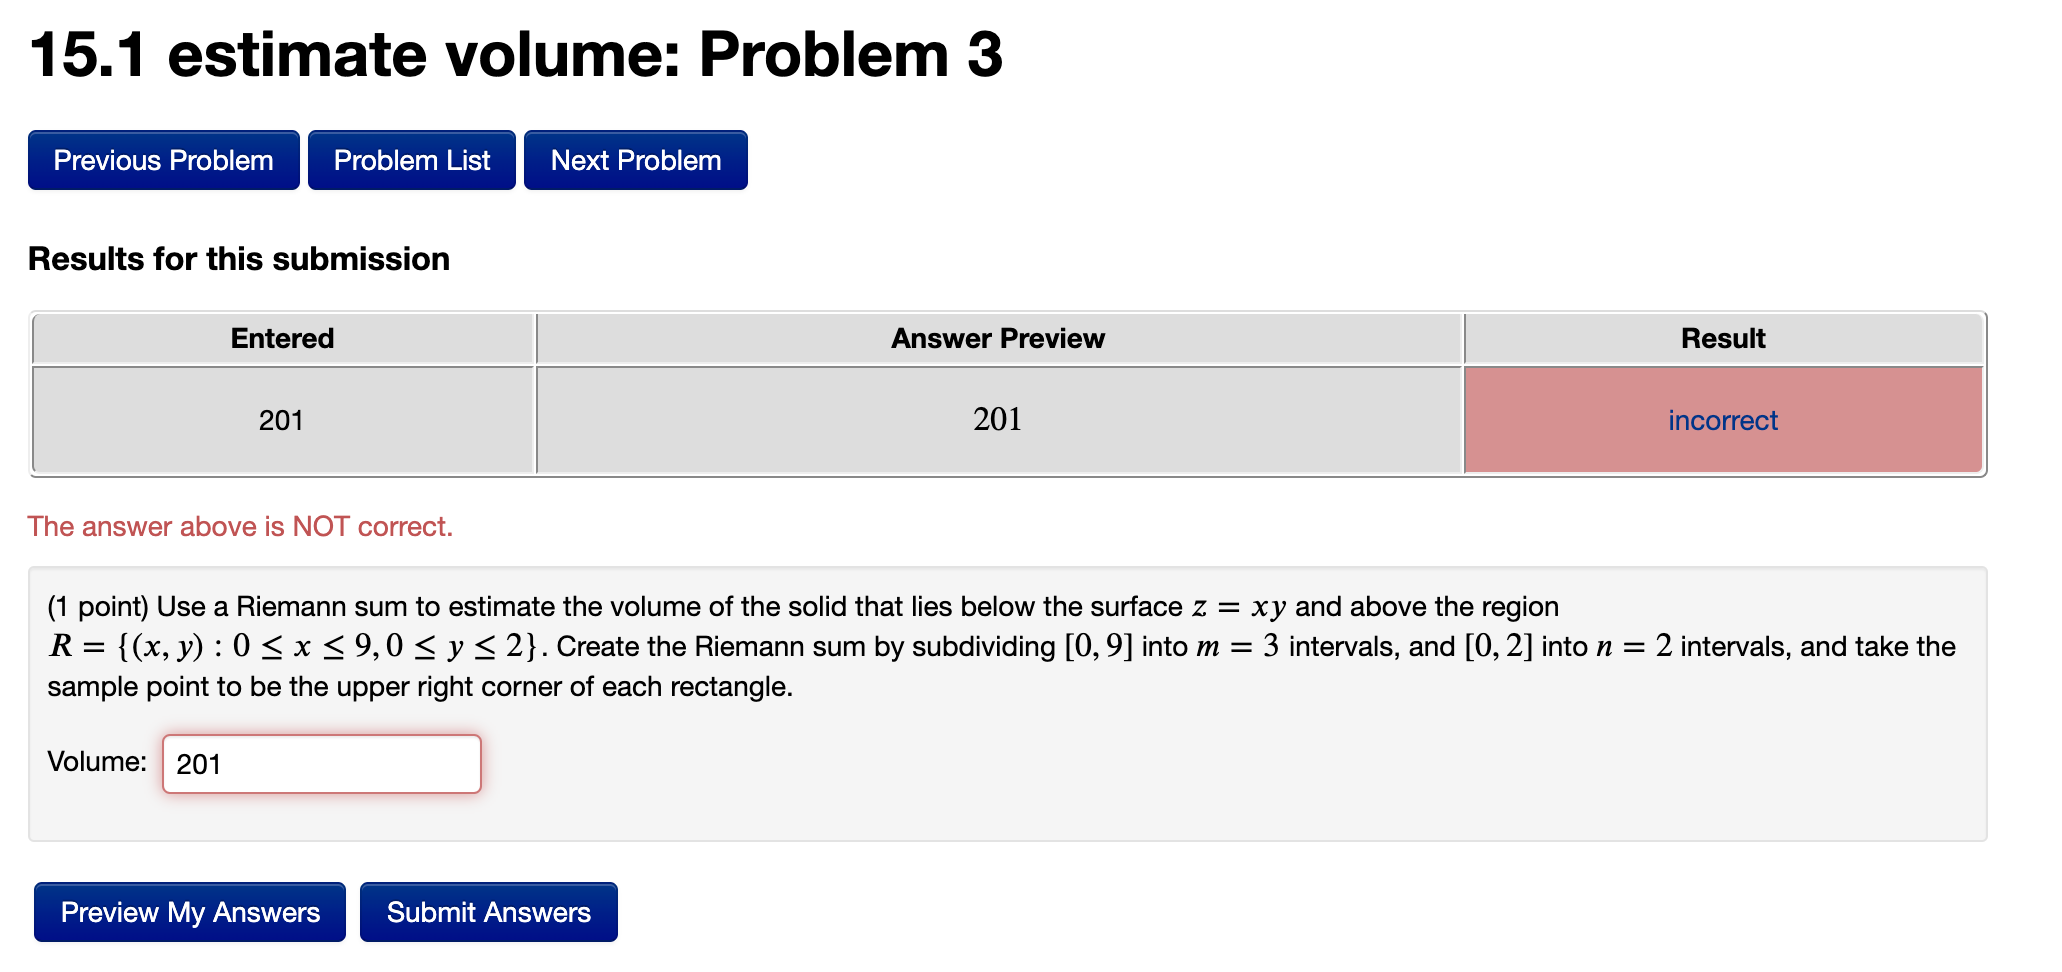
Task: Click the problem title heading
Action: coord(516,55)
